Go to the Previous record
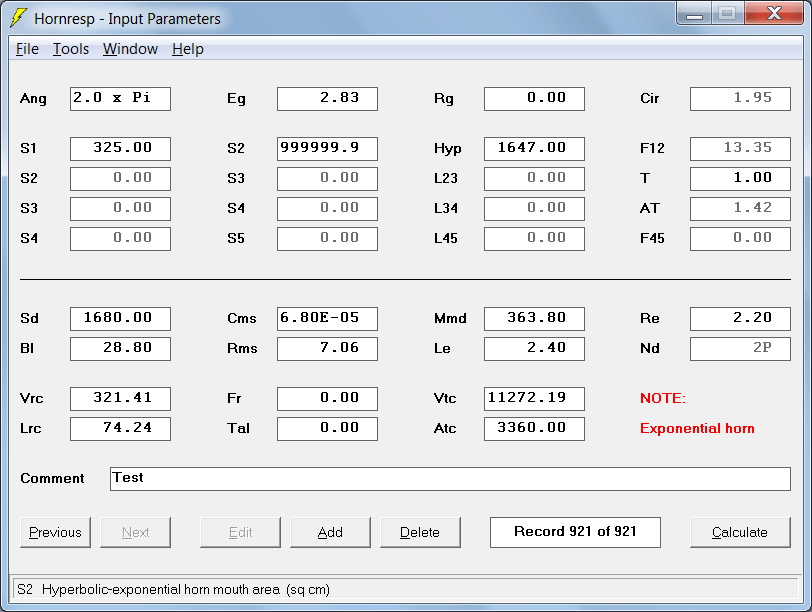The image size is (812, 612). click(55, 532)
